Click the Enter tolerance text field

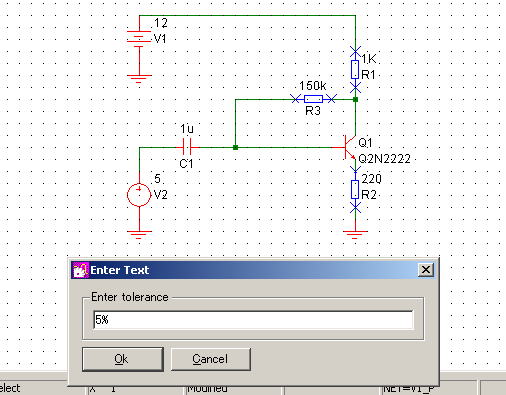(253, 320)
